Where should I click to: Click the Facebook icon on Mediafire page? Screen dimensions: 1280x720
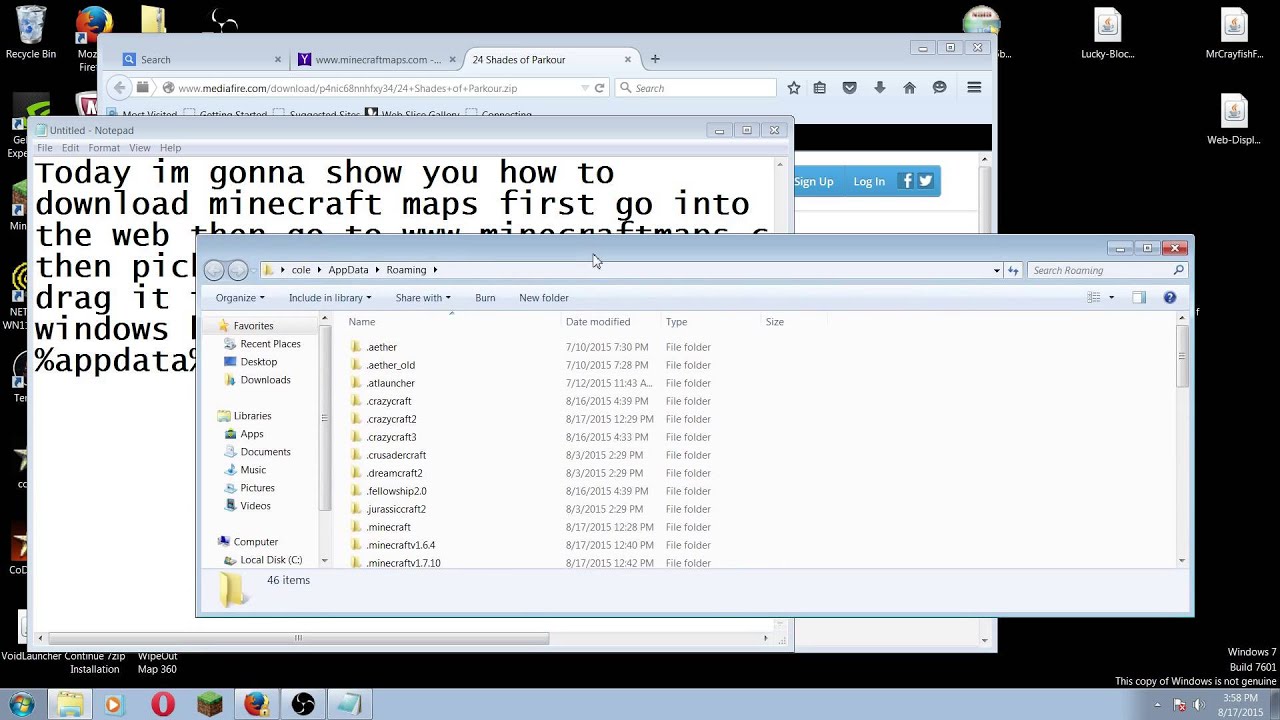[906, 181]
